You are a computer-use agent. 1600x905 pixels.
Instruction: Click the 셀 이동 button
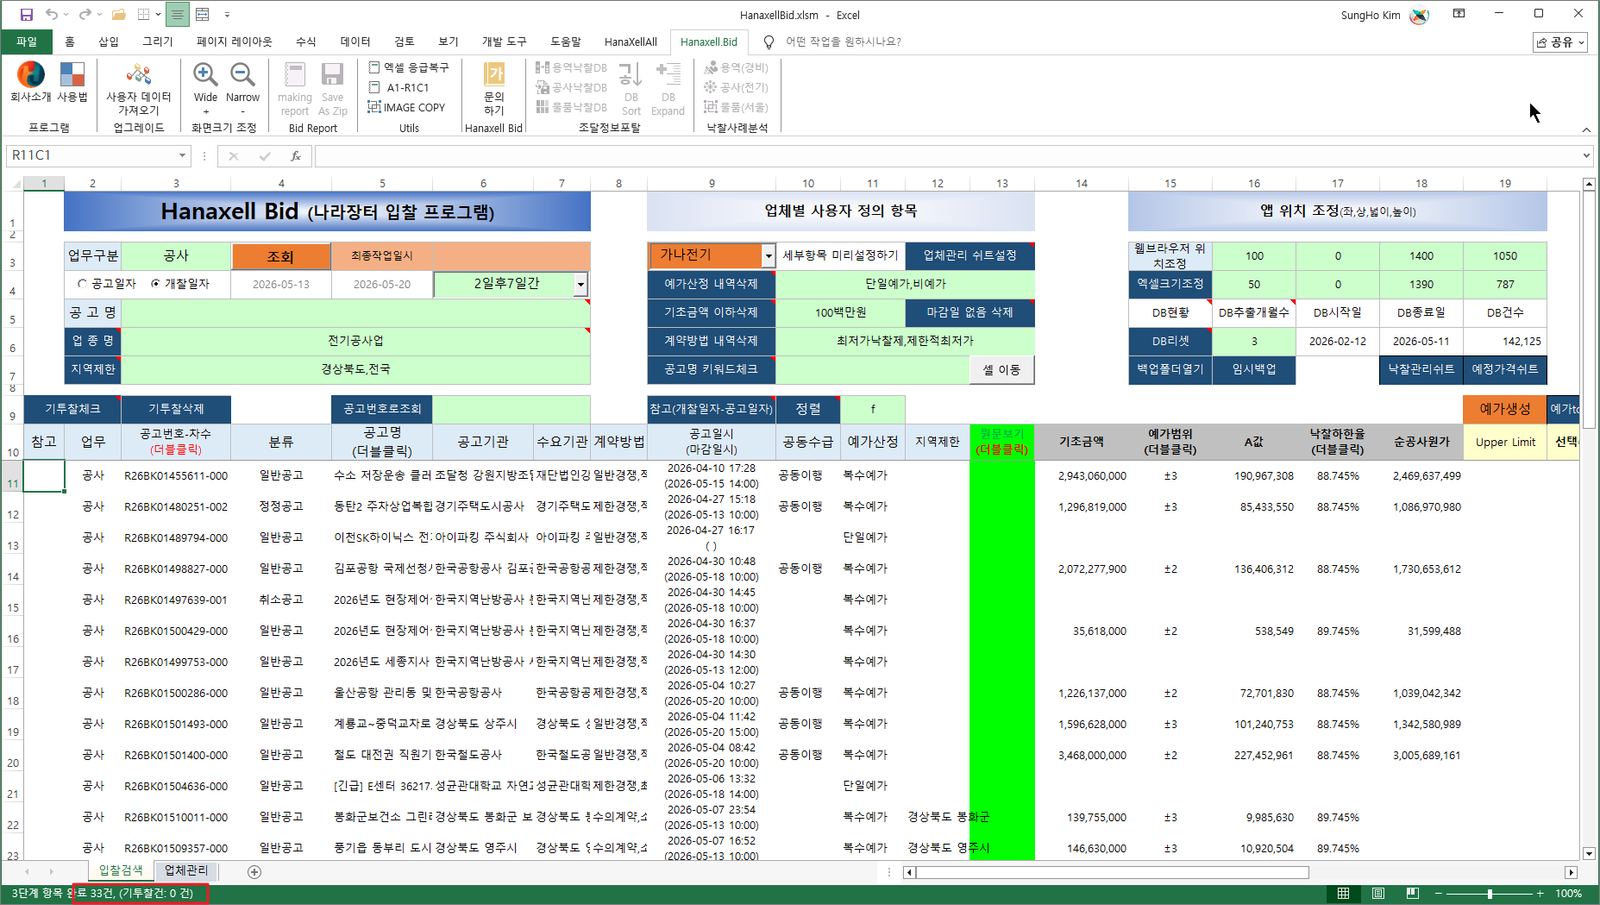point(1002,370)
